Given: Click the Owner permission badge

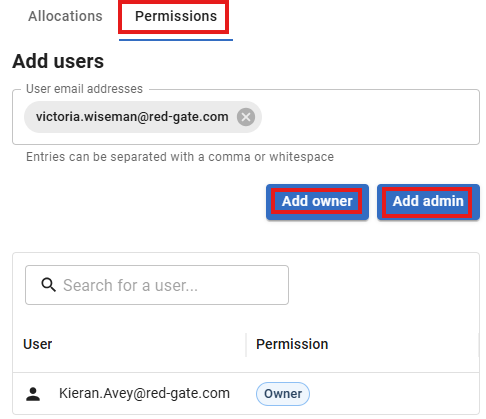Looking at the screenshot, I should (283, 394).
